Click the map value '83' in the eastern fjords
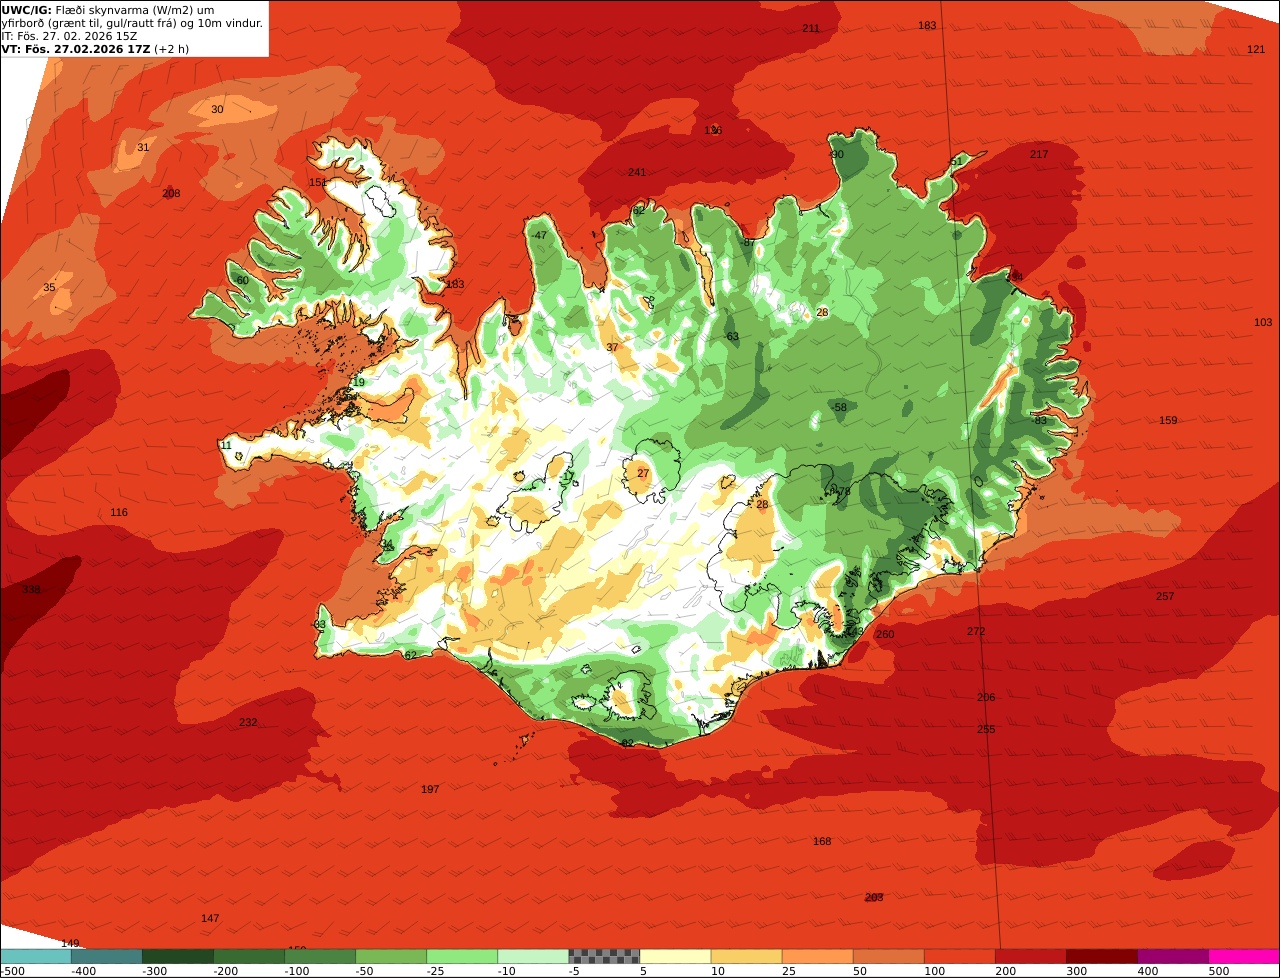The width and height of the screenshot is (1280, 978). point(1040,420)
